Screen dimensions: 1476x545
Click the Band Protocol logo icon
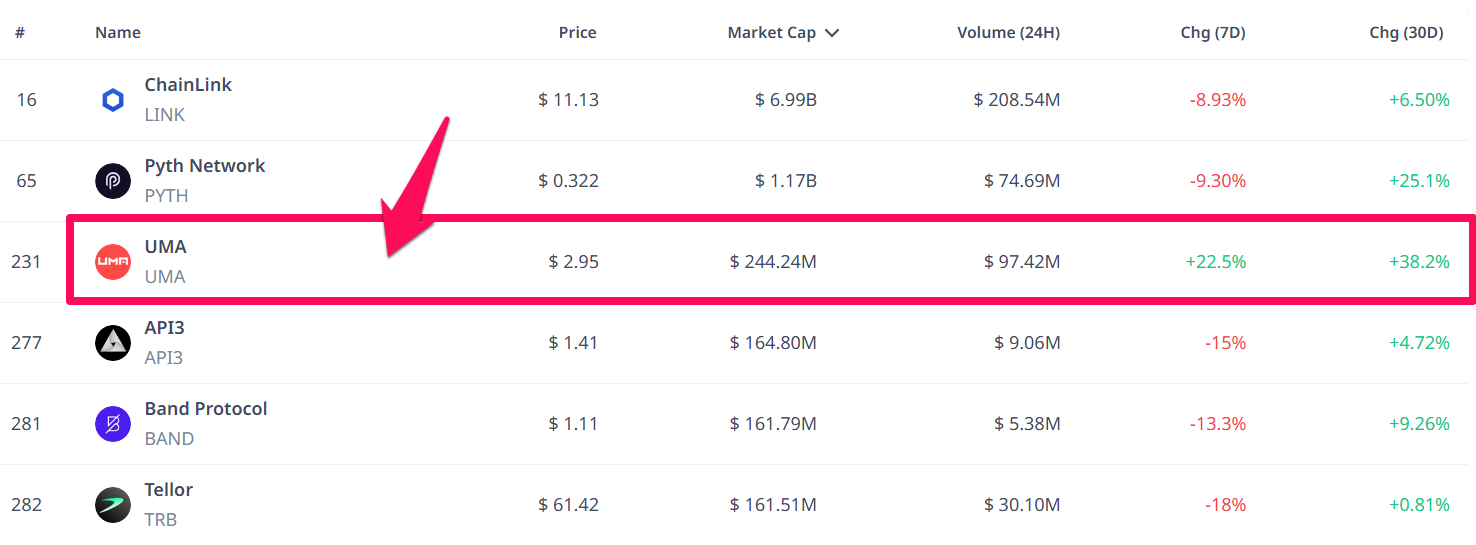click(113, 424)
